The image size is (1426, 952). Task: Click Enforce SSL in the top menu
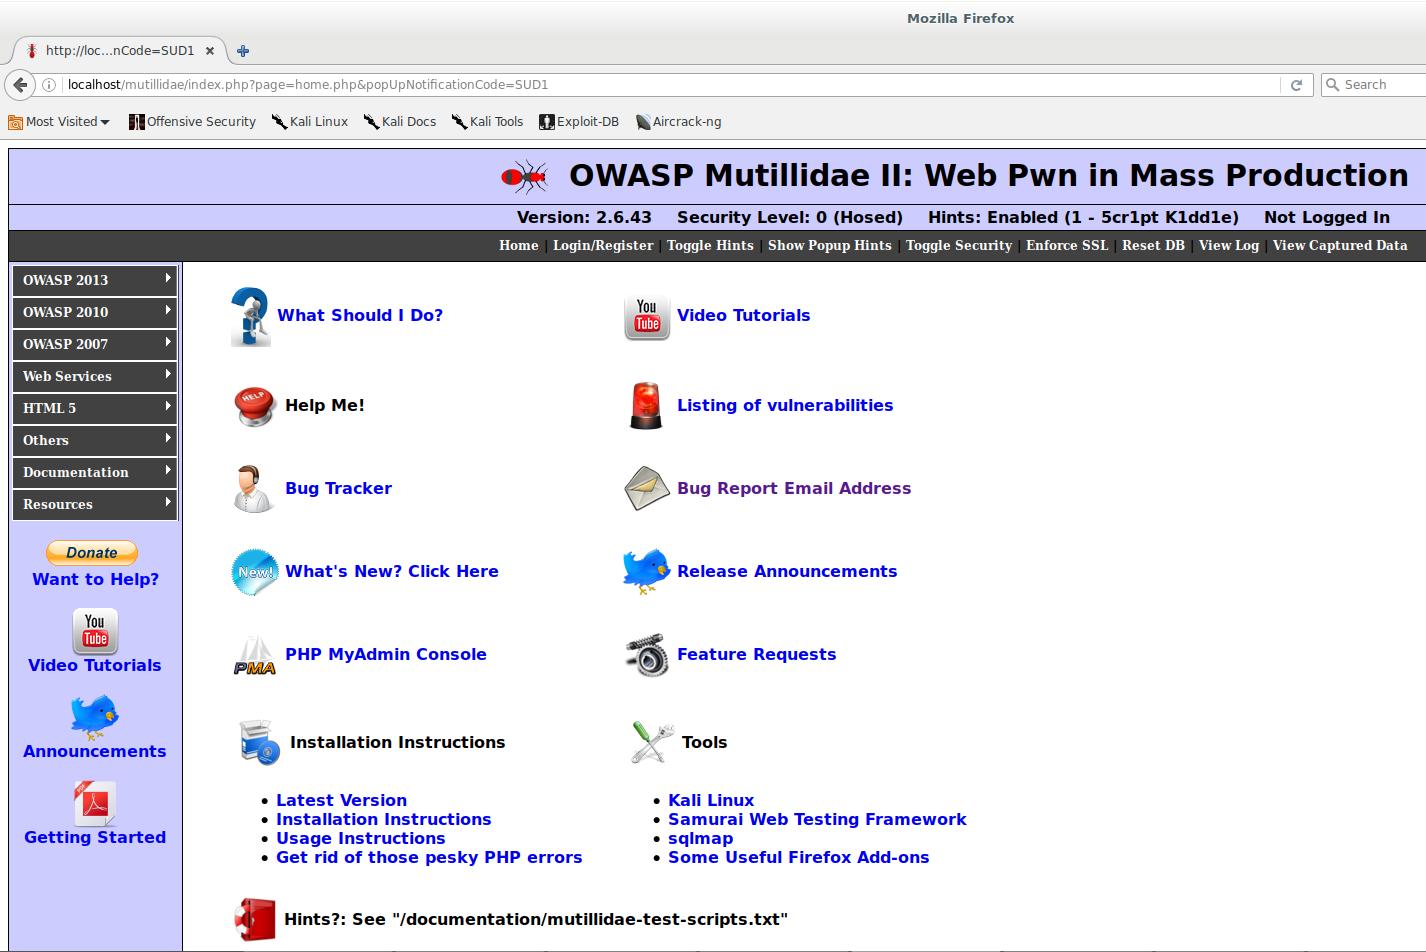coord(1067,246)
